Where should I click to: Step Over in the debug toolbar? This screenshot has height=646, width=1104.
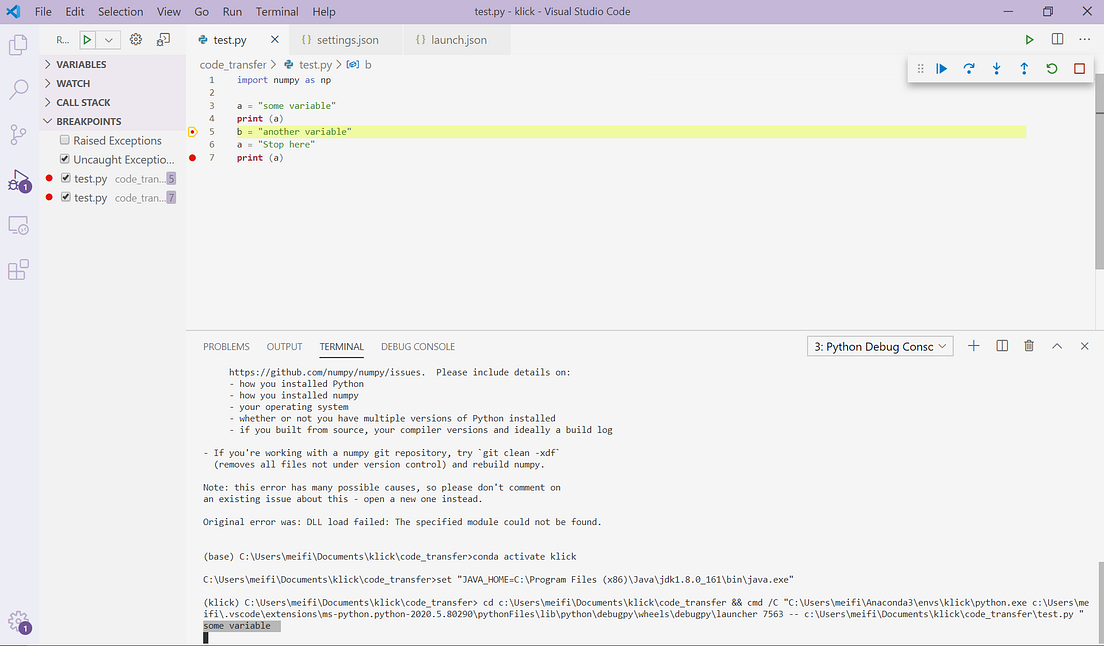pyautogui.click(x=968, y=68)
